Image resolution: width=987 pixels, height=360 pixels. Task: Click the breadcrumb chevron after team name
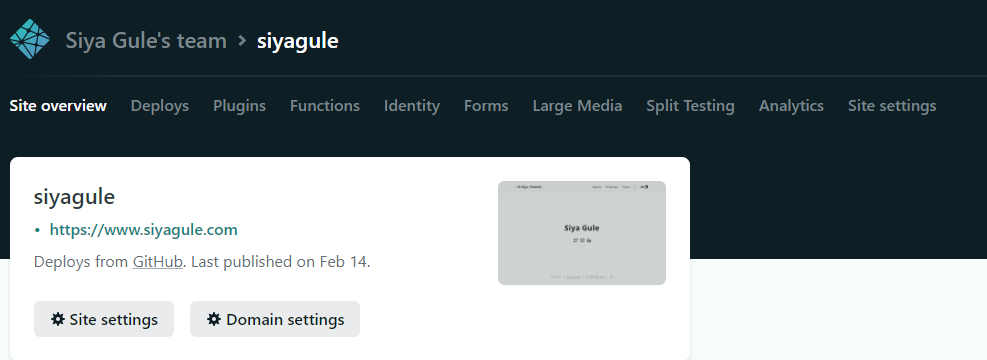point(242,41)
